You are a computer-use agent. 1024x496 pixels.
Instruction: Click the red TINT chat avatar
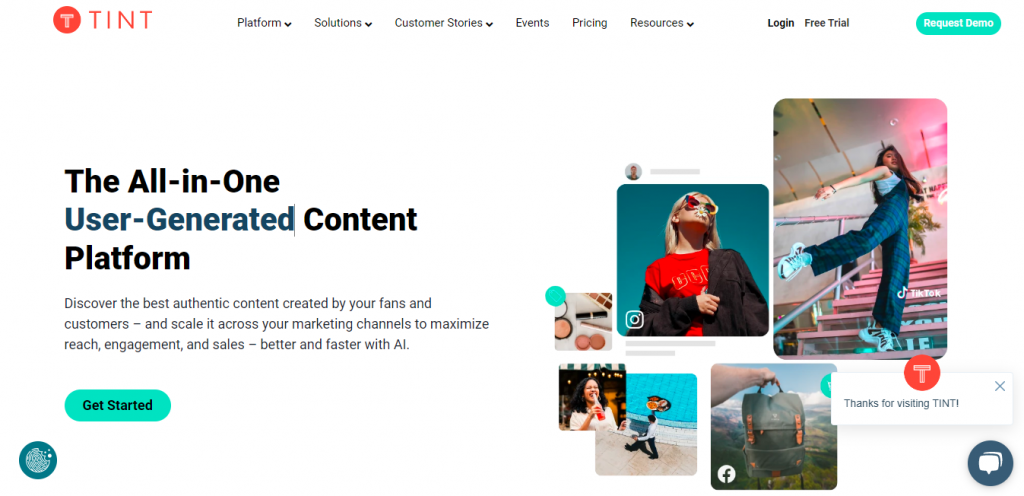pos(921,373)
